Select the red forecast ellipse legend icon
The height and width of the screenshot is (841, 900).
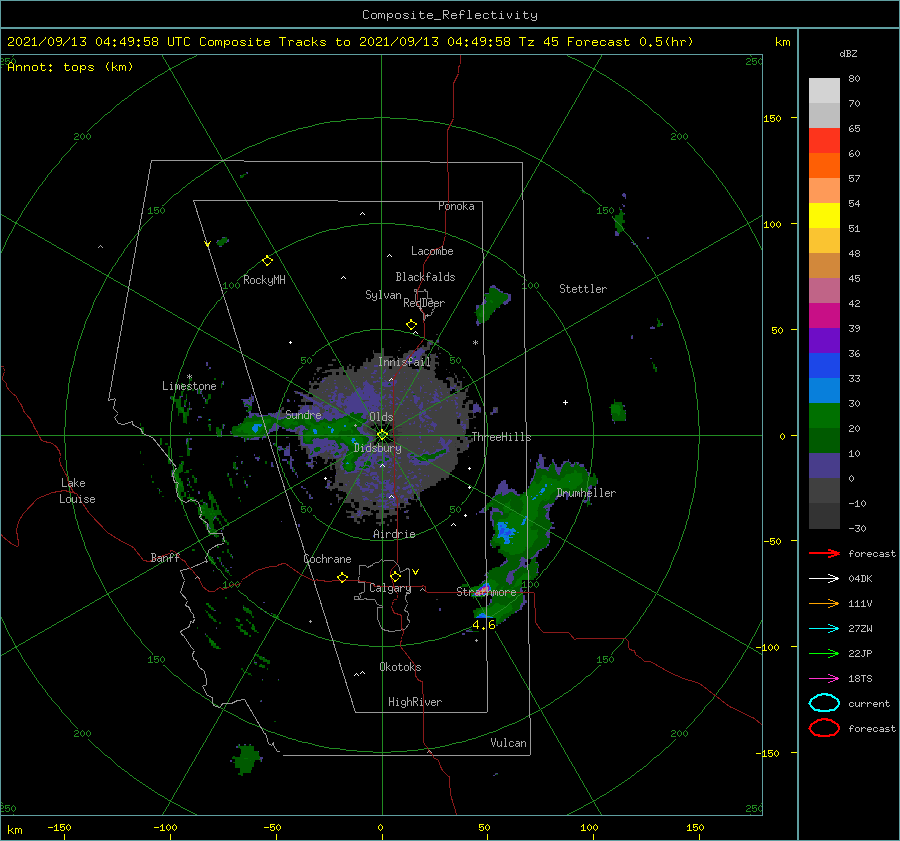tap(824, 728)
